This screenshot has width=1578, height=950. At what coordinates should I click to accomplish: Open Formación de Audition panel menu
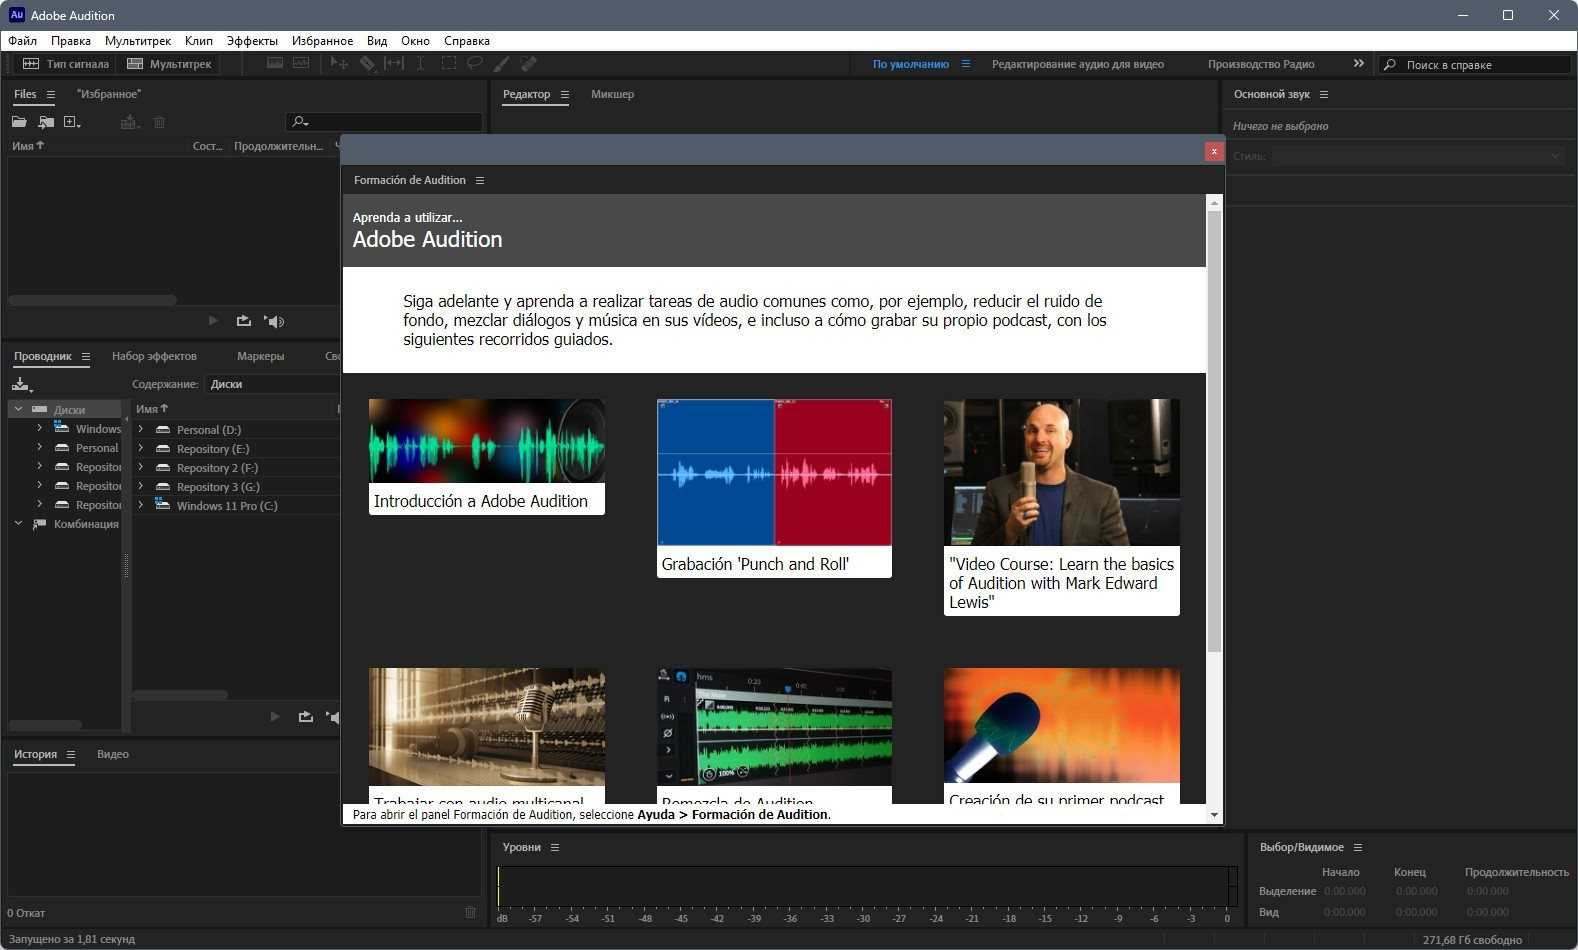click(x=480, y=181)
